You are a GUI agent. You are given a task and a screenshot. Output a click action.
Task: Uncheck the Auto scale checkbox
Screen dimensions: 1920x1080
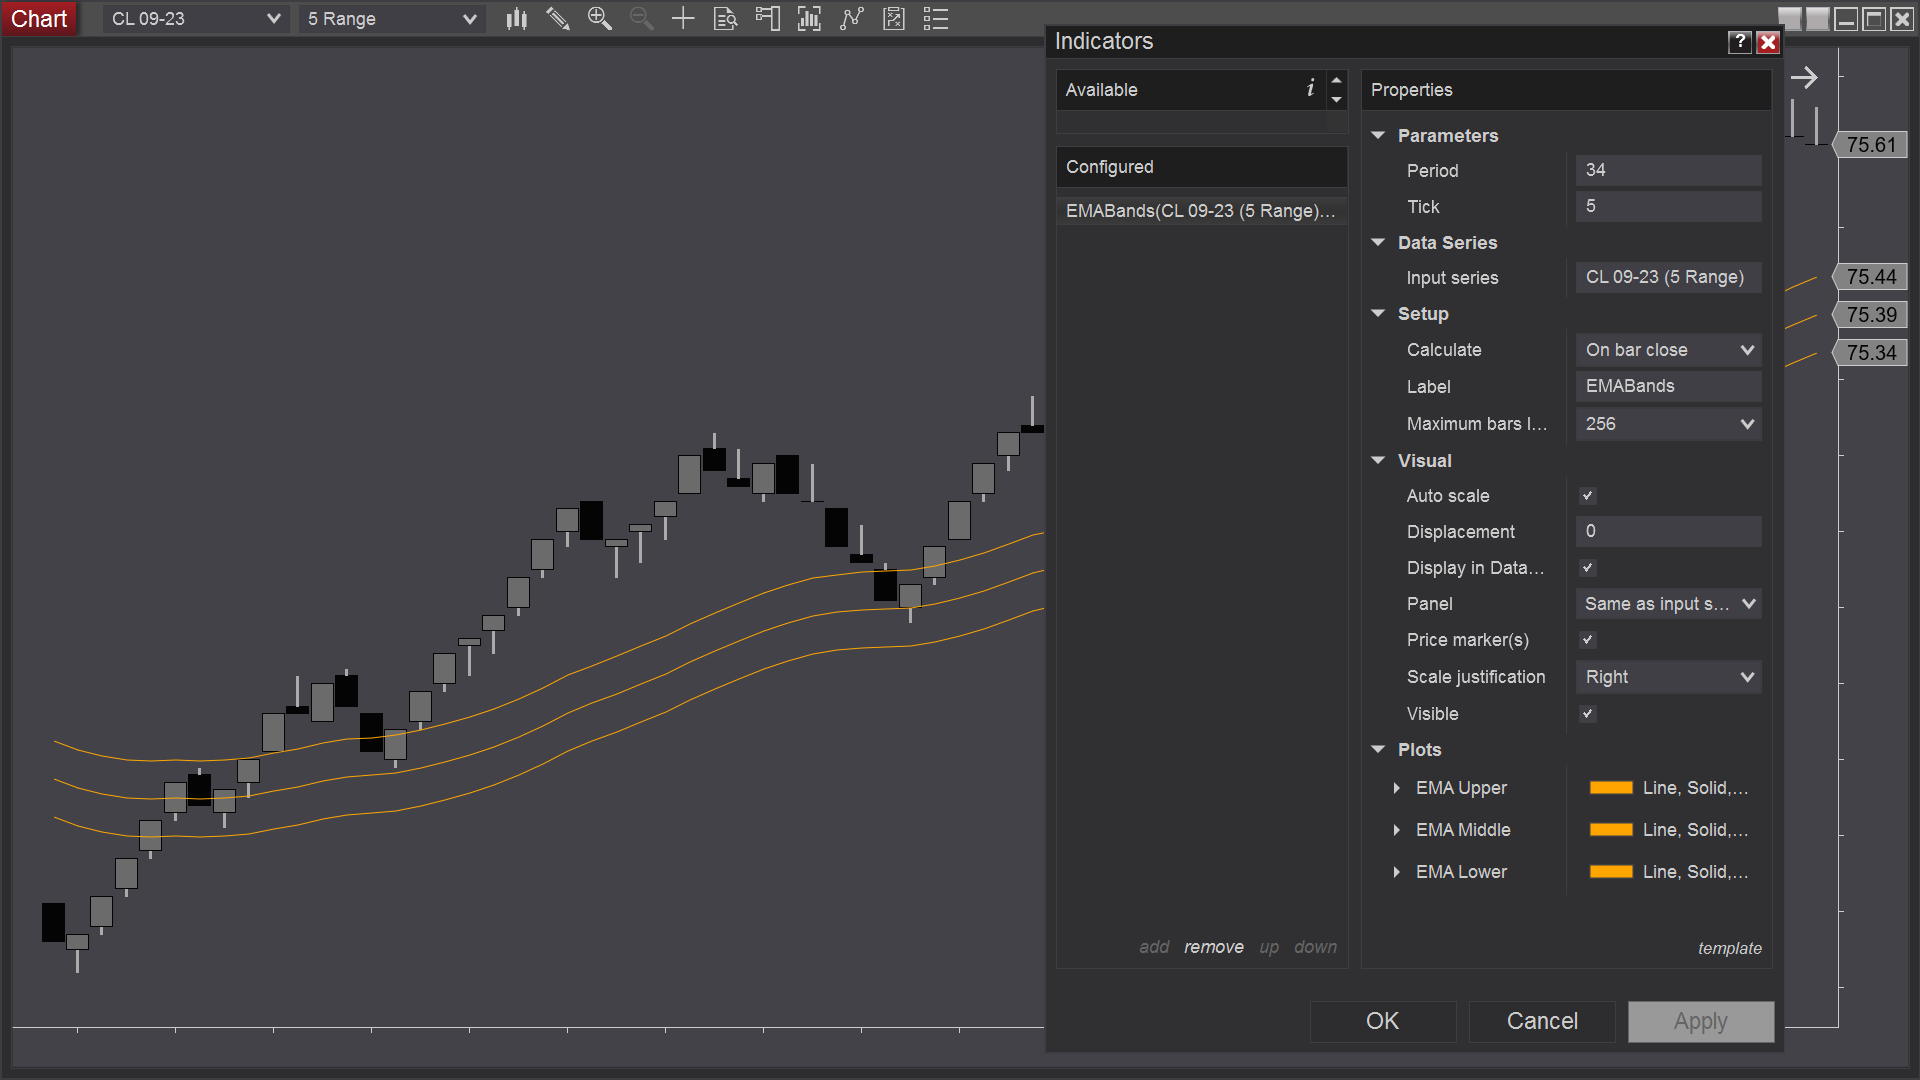[x=1587, y=496]
